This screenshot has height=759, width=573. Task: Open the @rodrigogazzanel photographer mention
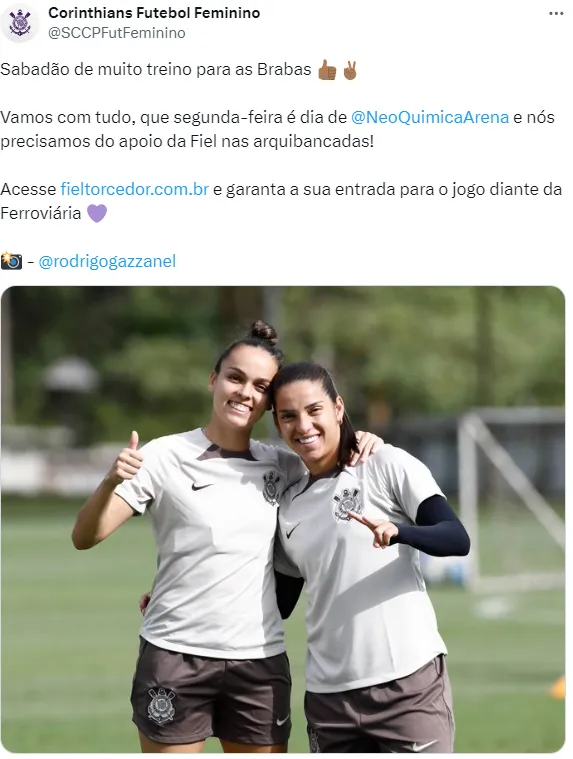(107, 261)
